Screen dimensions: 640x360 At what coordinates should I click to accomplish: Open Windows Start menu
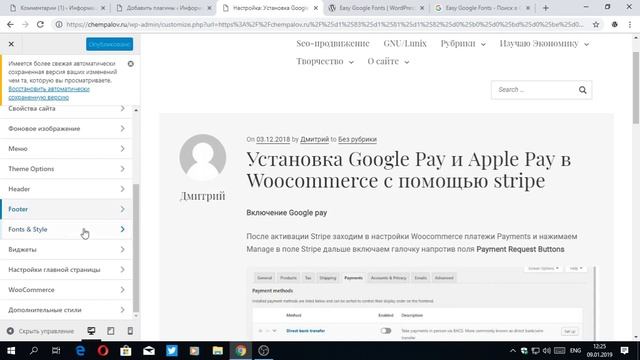(11, 351)
